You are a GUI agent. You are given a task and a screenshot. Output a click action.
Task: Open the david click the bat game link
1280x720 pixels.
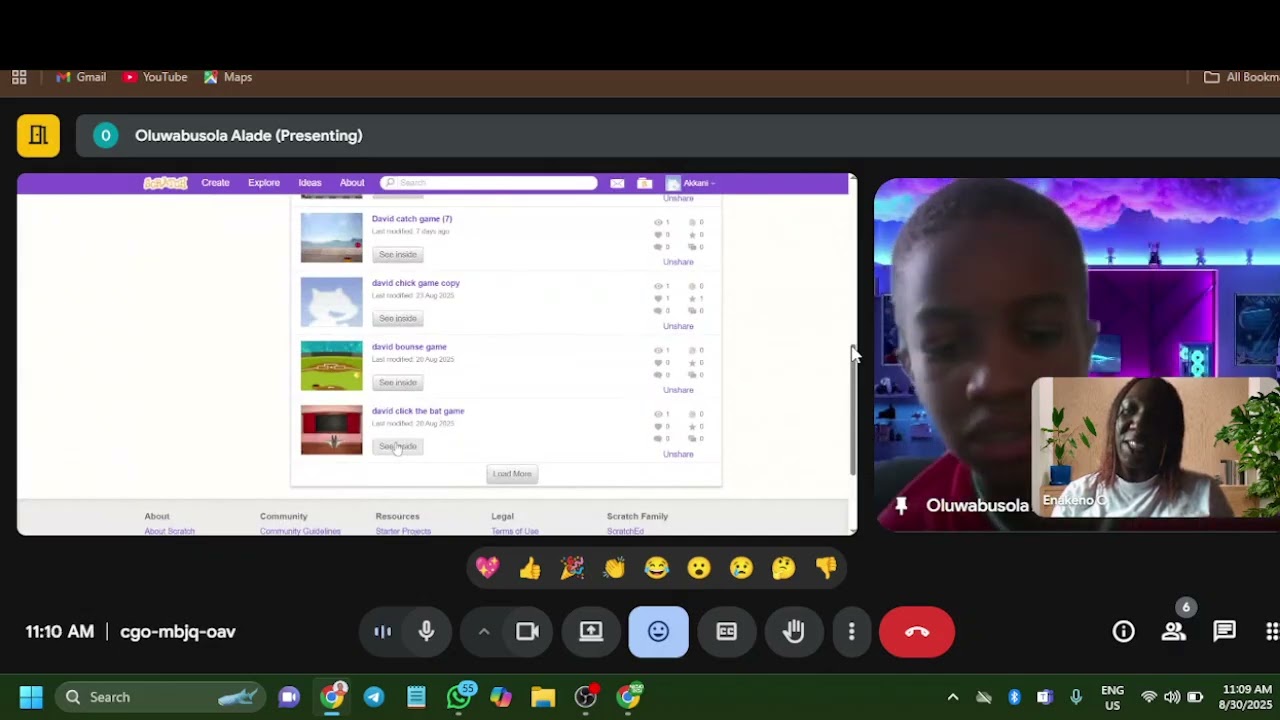pyautogui.click(x=418, y=411)
